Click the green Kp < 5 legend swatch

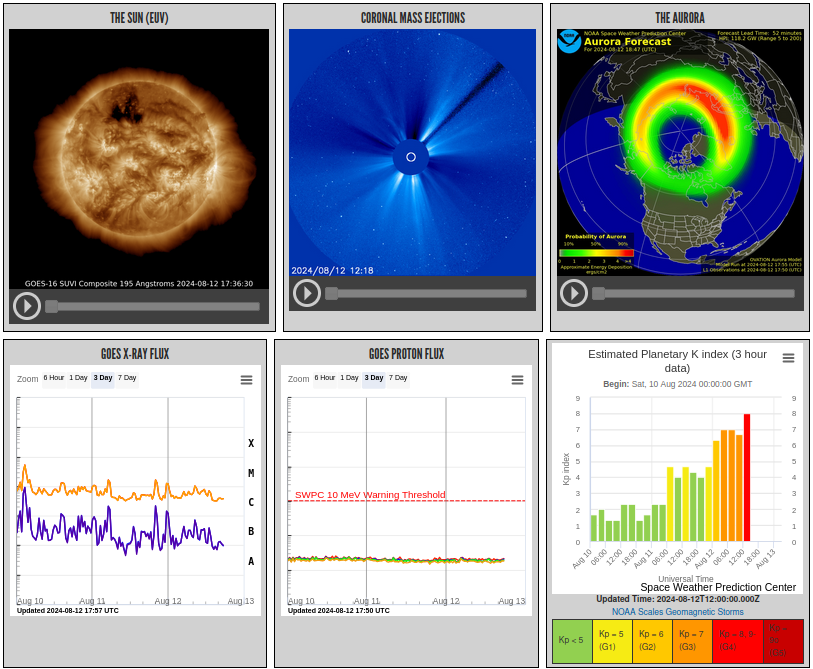(572, 641)
